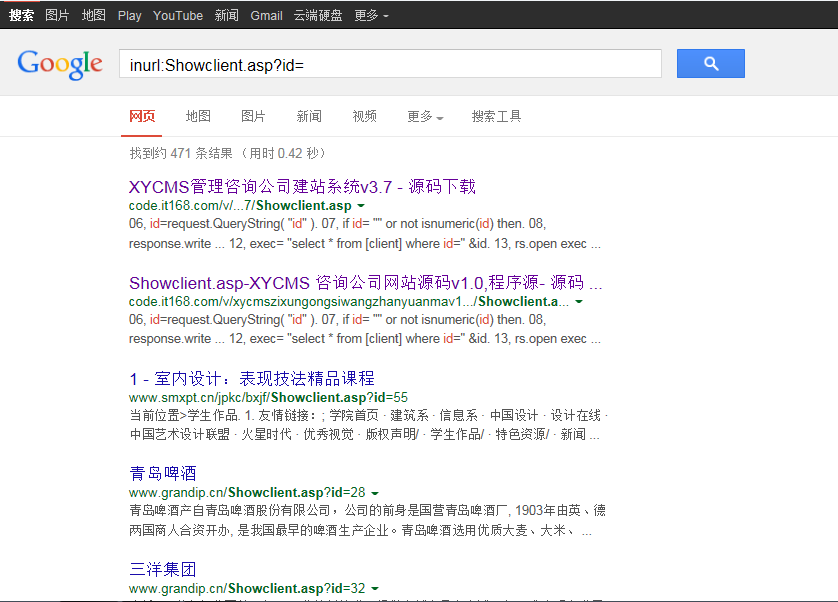The width and height of the screenshot is (838, 602).
Task: Open 搜索 in the top black bar
Action: pos(21,16)
